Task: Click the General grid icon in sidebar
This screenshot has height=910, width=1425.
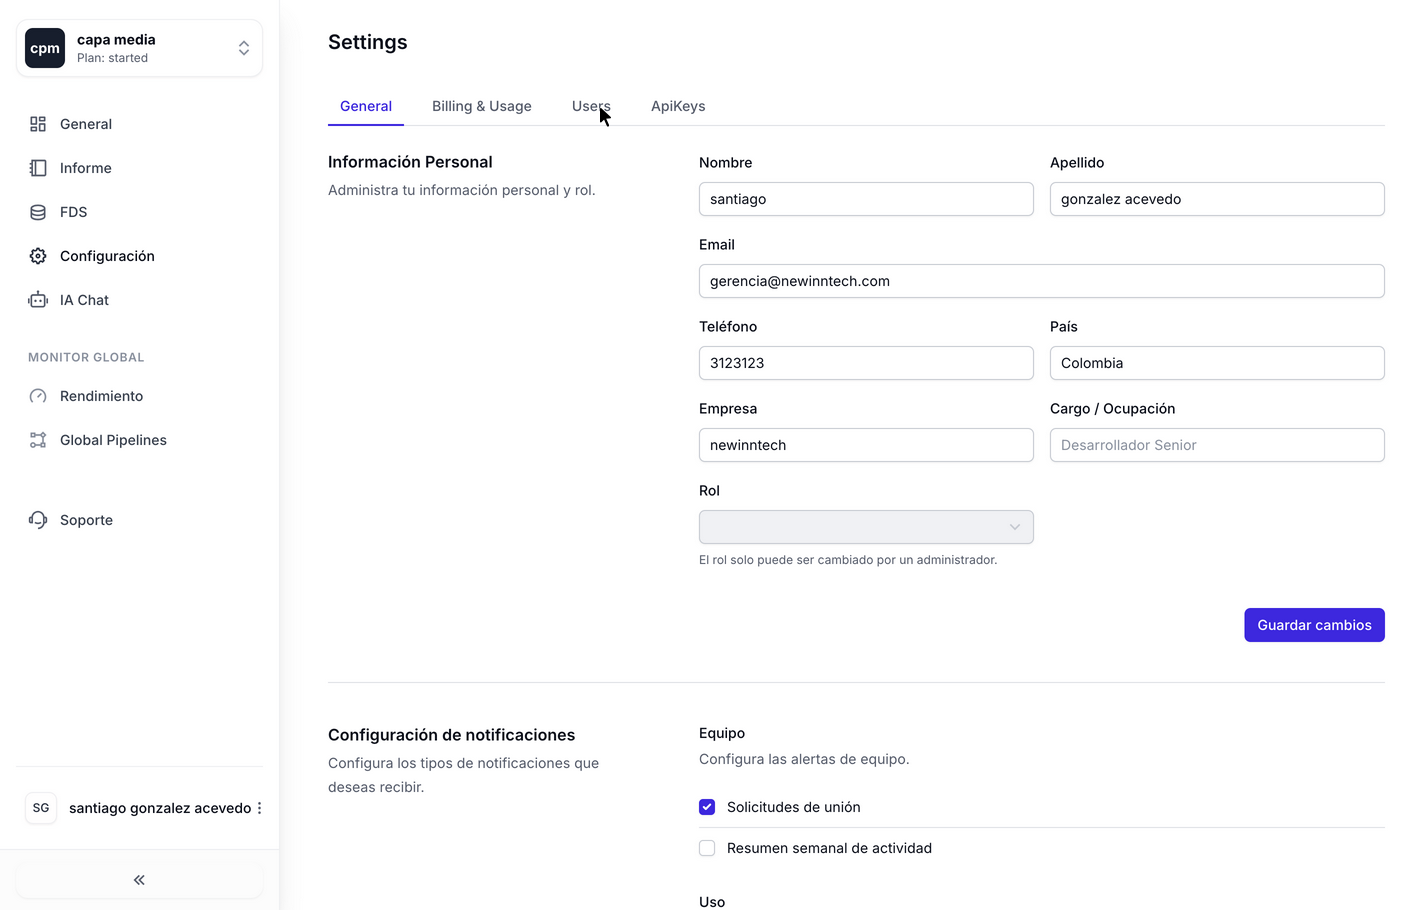Action: [38, 124]
